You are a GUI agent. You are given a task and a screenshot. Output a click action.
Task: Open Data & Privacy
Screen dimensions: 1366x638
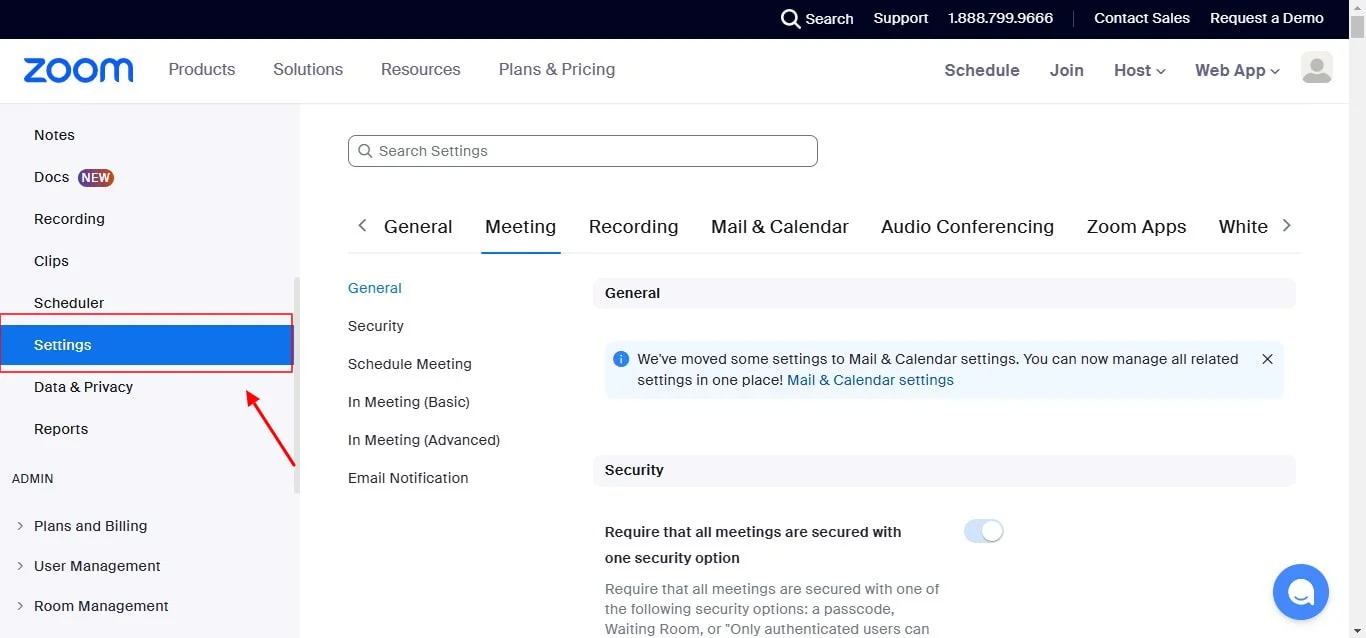click(x=83, y=387)
